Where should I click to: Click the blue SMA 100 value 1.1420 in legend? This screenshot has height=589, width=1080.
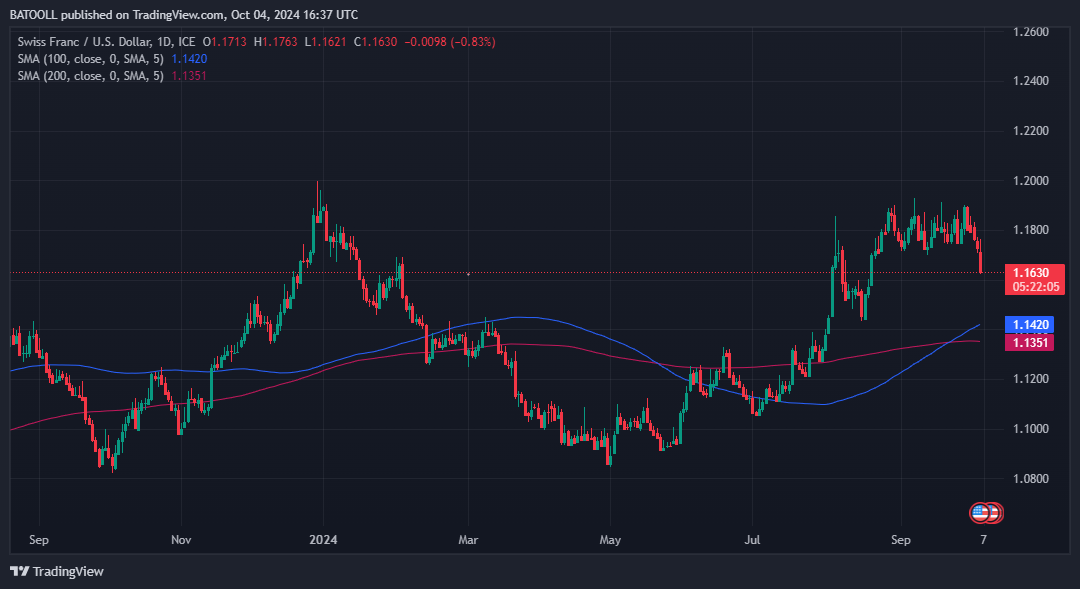point(190,59)
